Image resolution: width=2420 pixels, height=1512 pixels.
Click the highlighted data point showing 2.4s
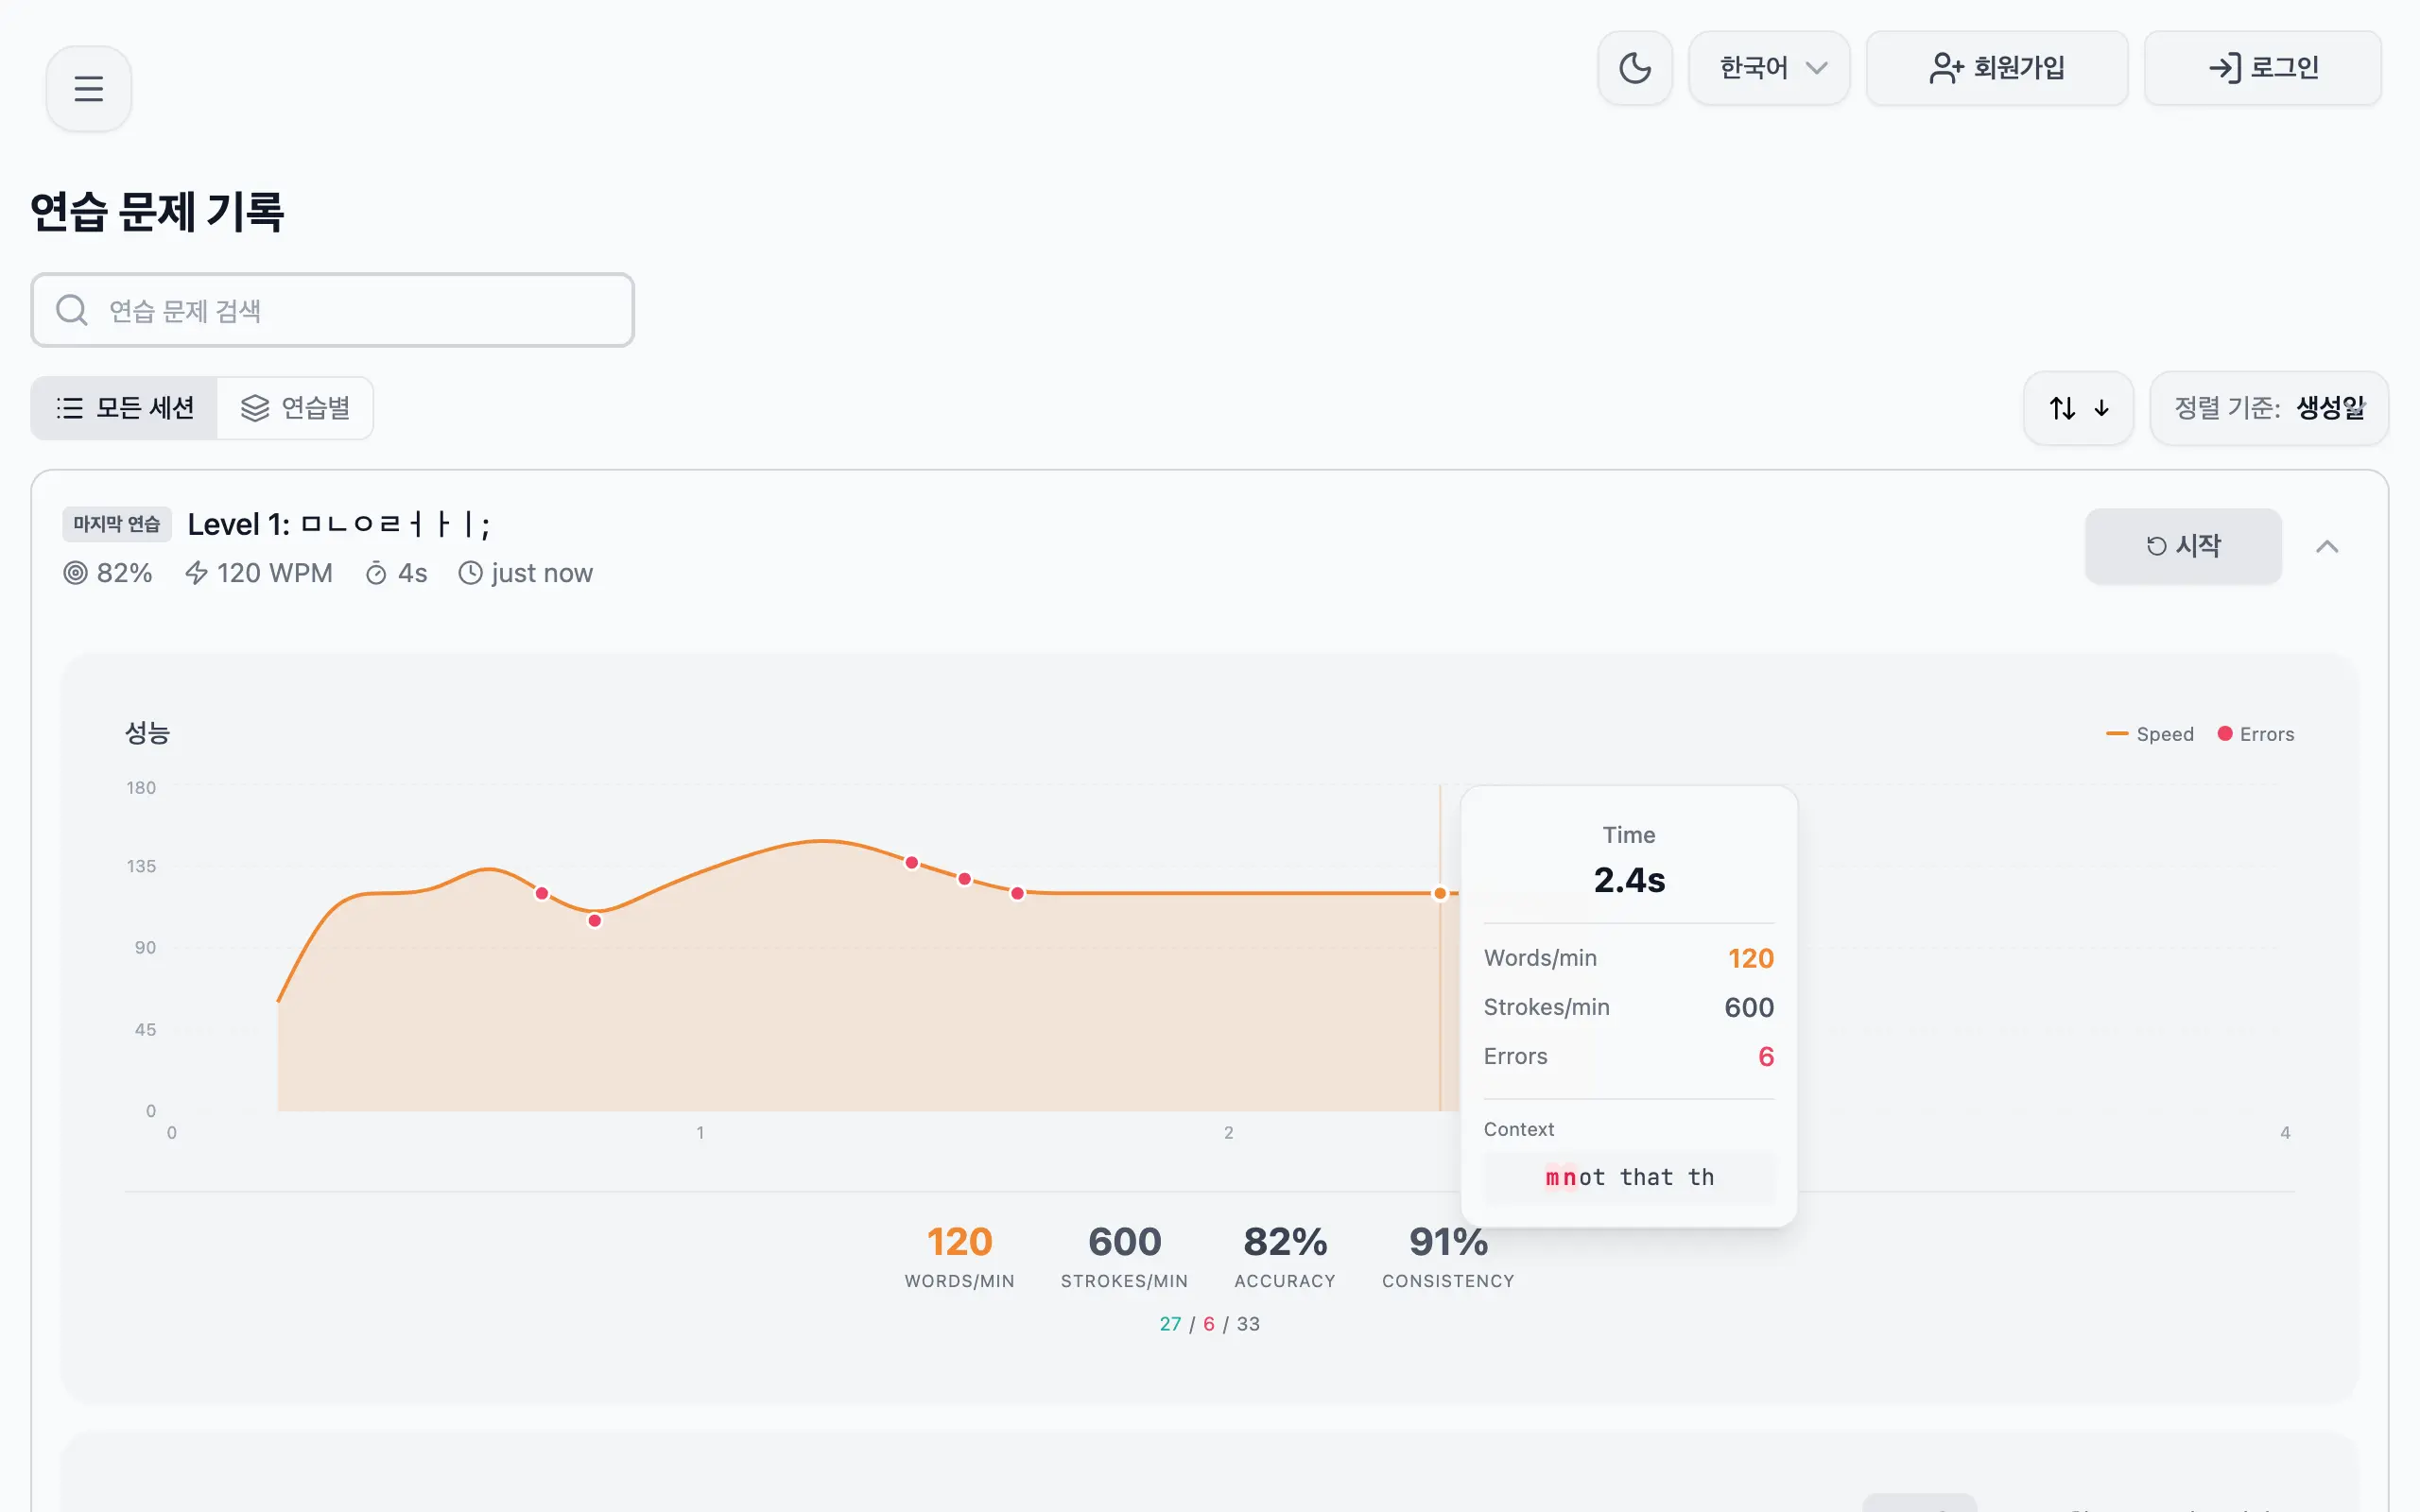click(1440, 893)
